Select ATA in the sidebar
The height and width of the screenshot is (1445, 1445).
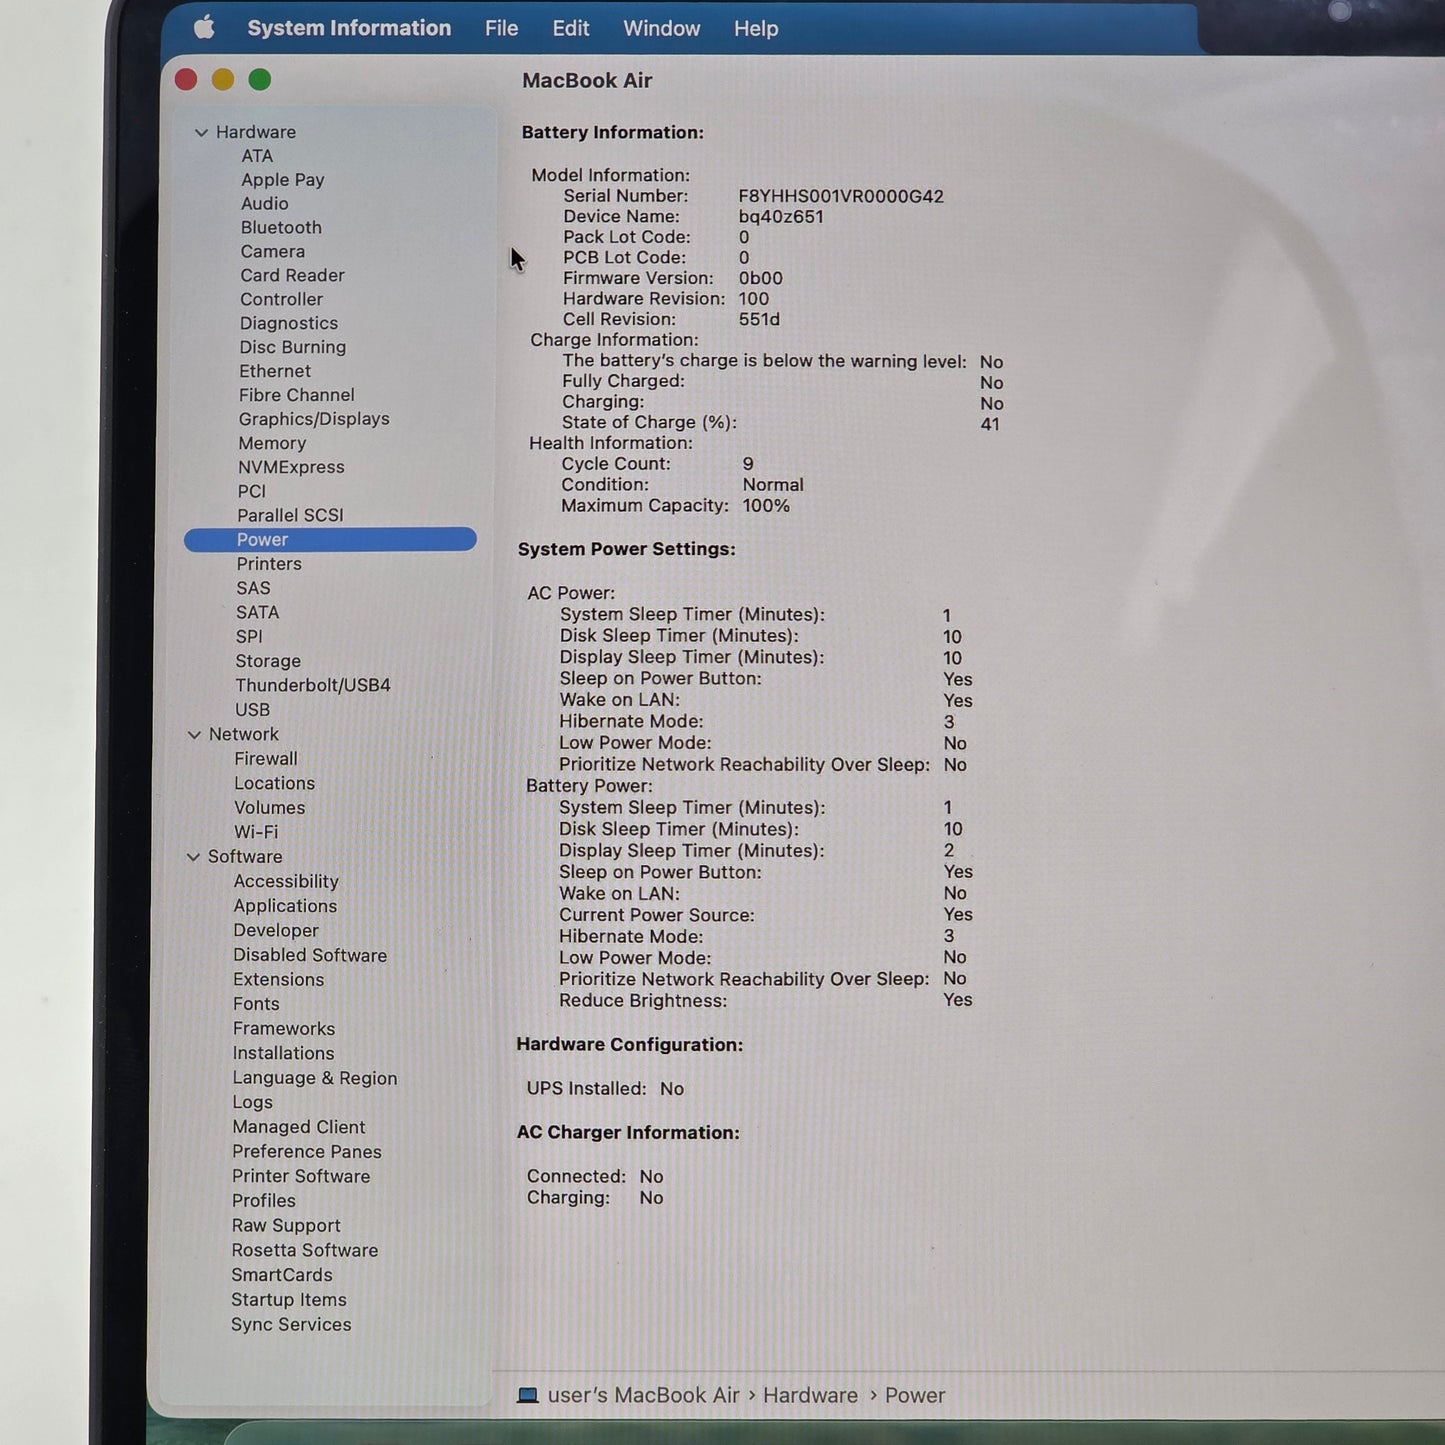257,156
